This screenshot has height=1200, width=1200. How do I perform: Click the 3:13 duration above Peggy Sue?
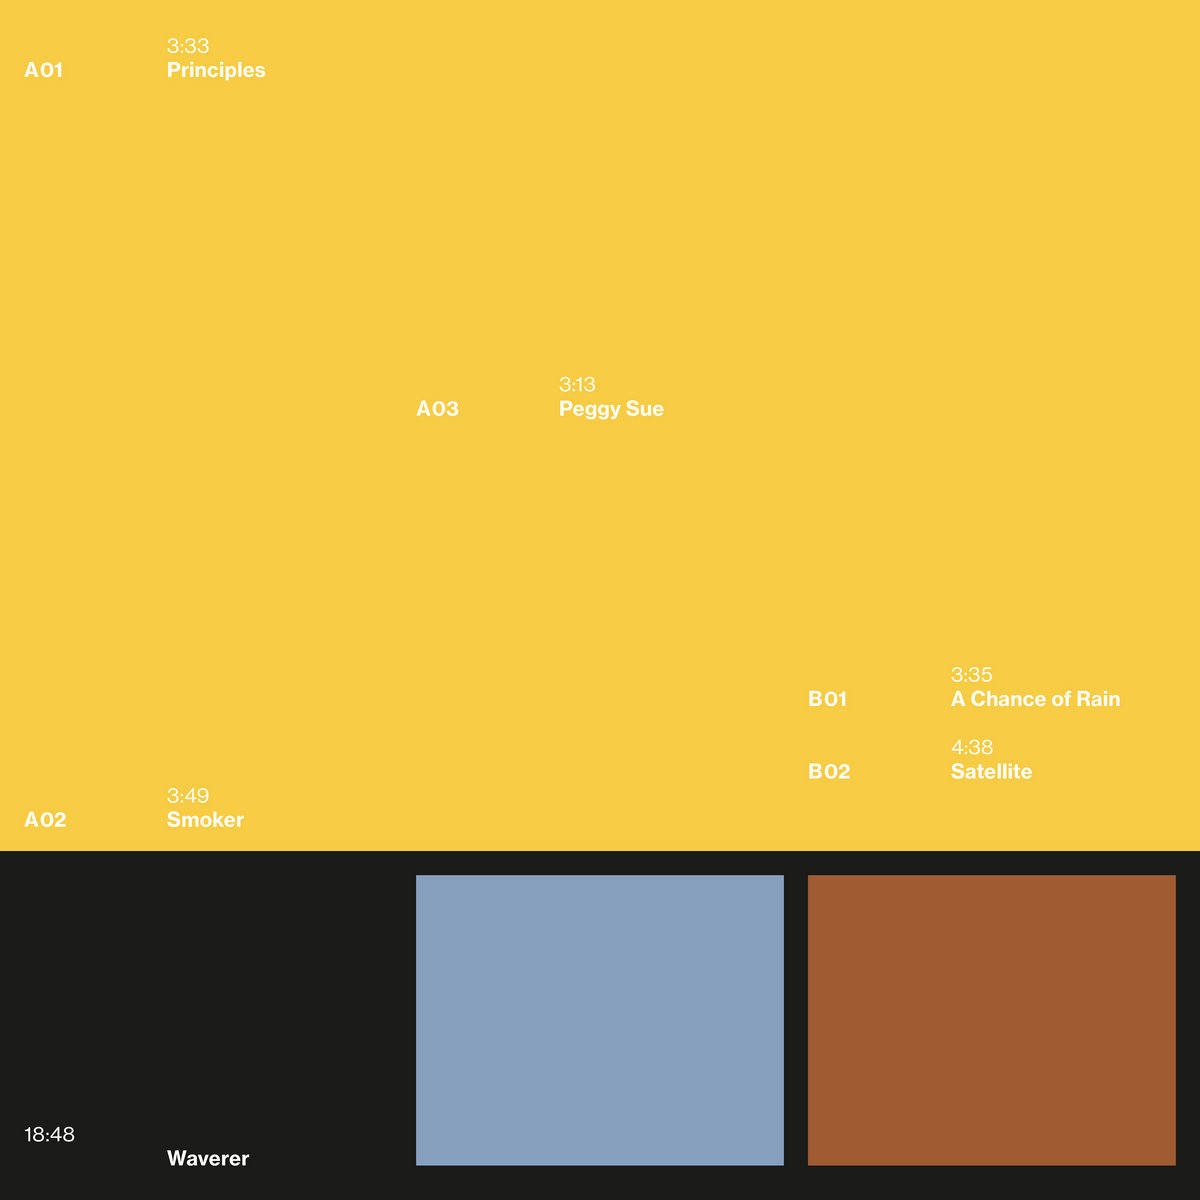pyautogui.click(x=577, y=385)
